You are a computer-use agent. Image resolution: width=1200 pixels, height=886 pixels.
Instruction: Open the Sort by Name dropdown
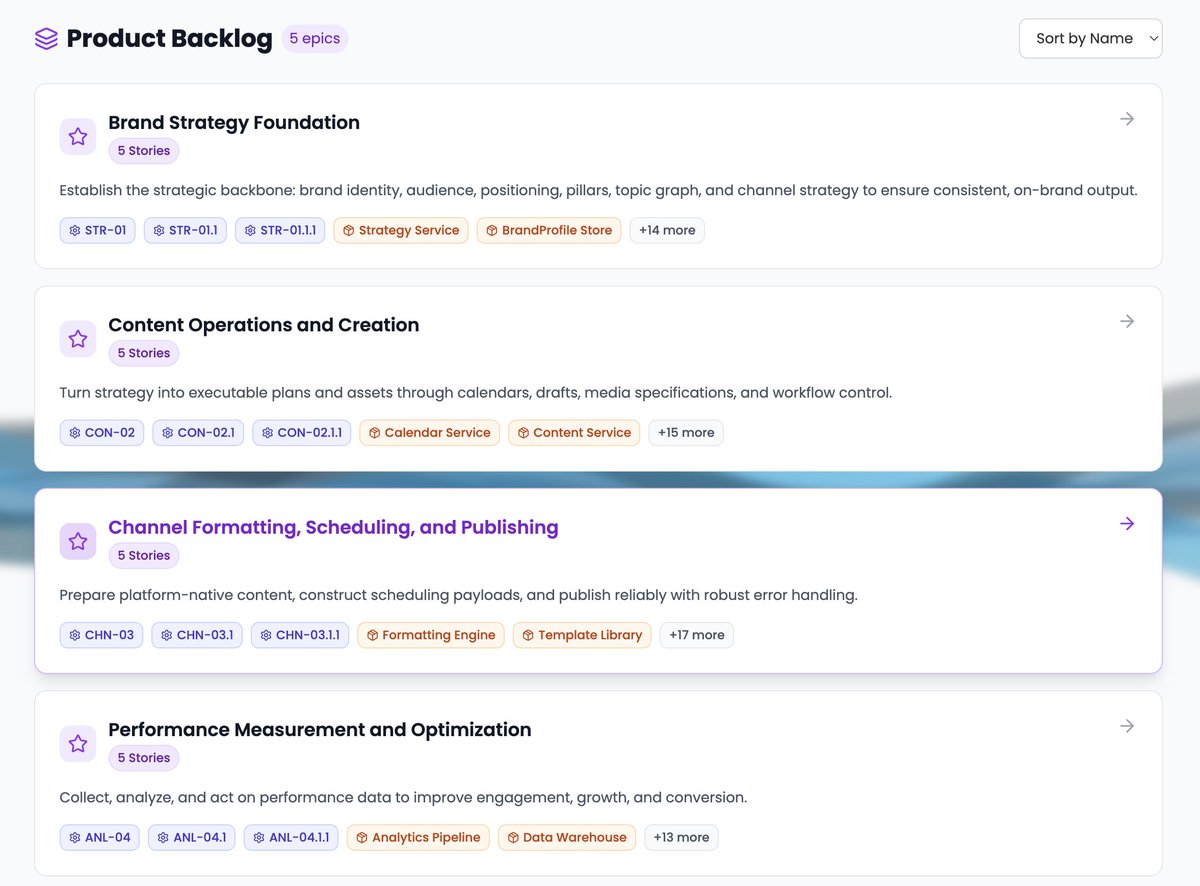[x=1090, y=38]
